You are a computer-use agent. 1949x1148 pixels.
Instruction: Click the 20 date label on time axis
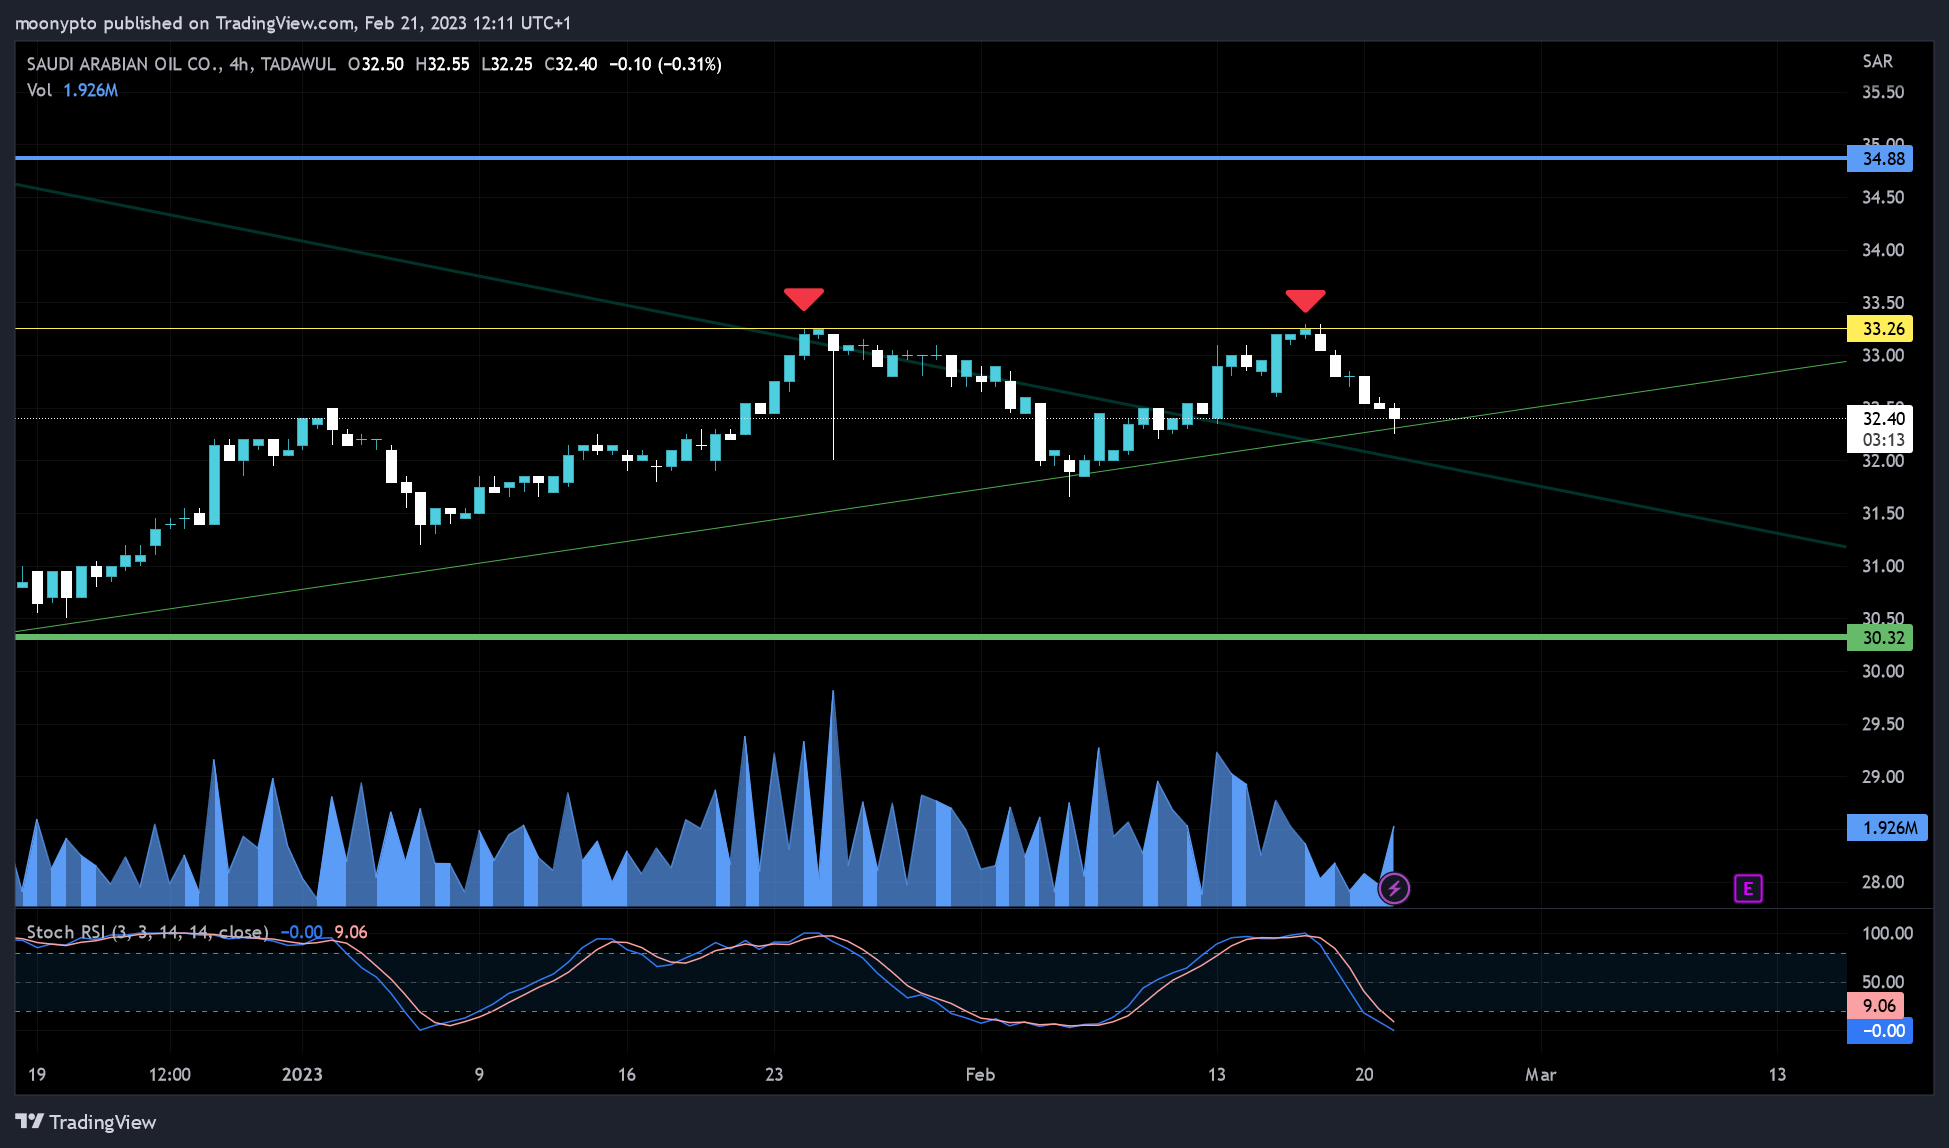[x=1364, y=1074]
